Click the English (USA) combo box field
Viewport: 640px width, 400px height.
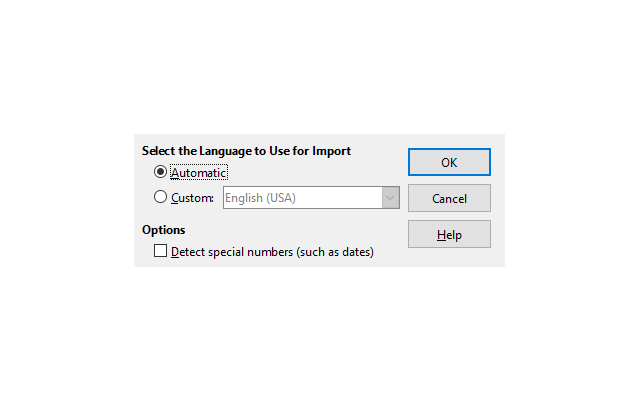coord(311,198)
